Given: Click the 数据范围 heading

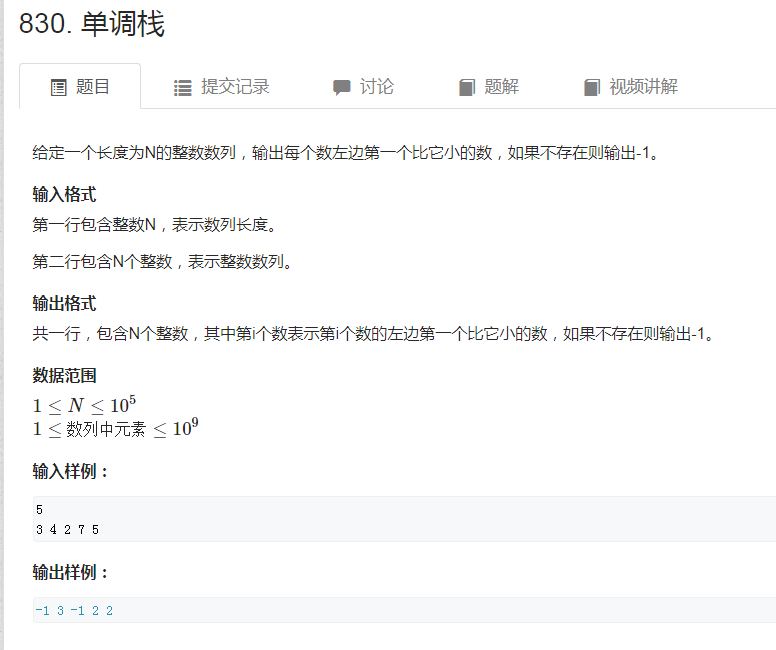Looking at the screenshot, I should pyautogui.click(x=64, y=375).
